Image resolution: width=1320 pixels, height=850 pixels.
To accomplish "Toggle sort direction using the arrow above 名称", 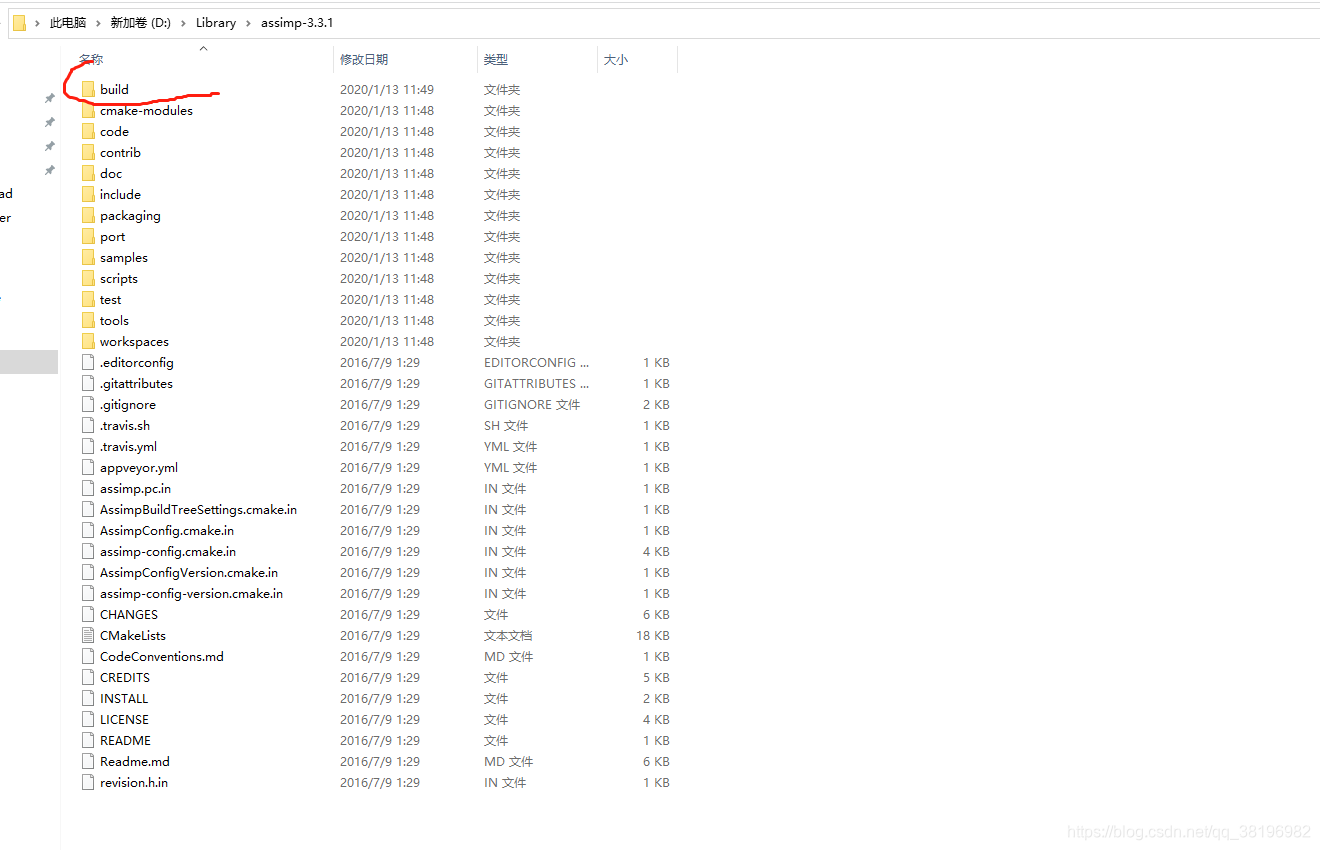I will pyautogui.click(x=203, y=47).
